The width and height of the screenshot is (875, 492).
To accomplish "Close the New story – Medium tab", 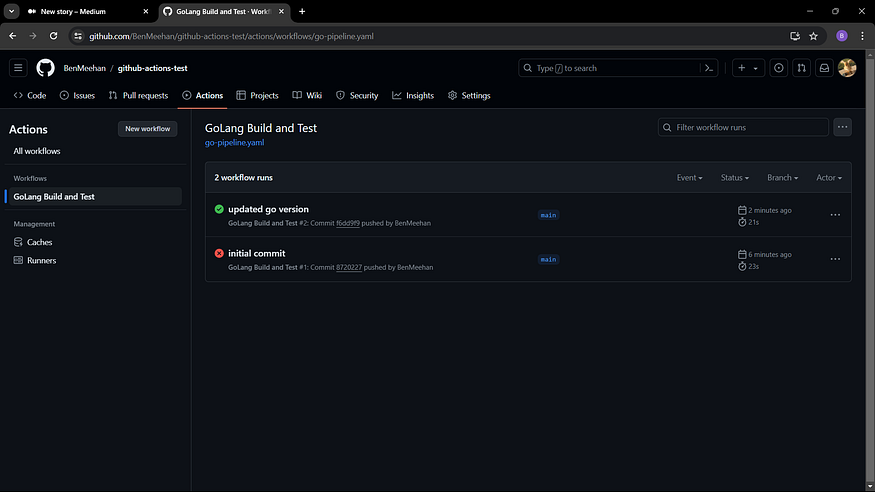I will click(x=146, y=11).
